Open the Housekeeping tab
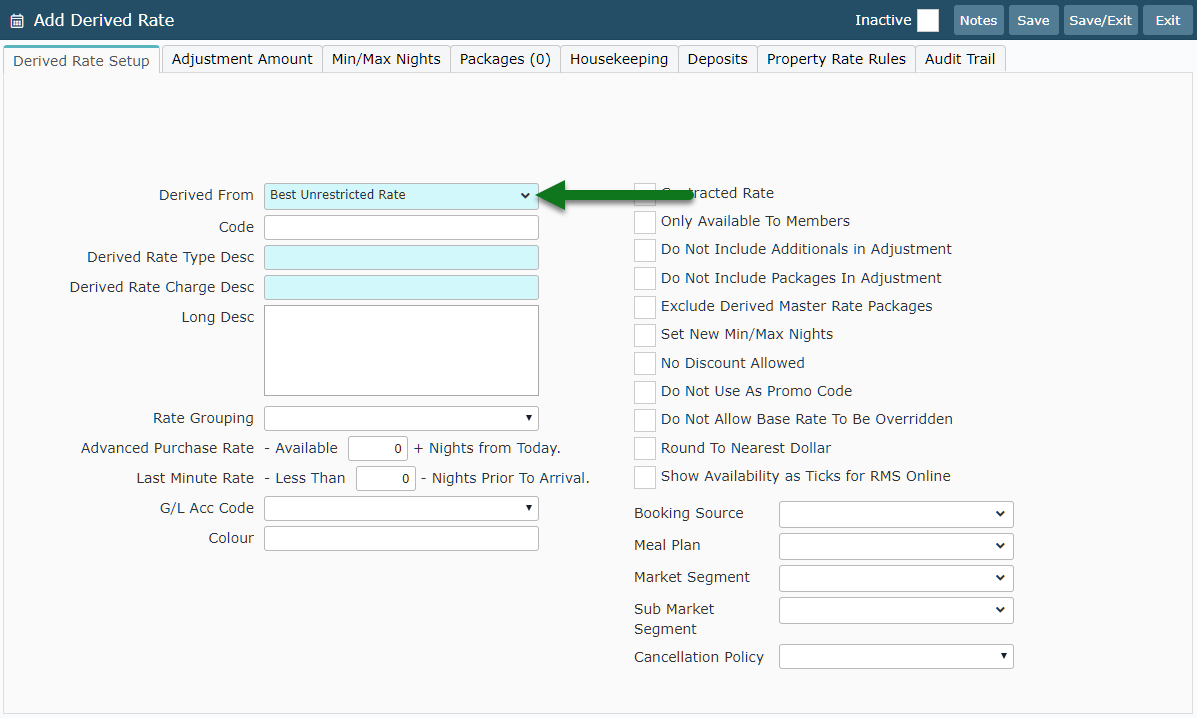Screen dimensions: 1197x718 (619, 59)
